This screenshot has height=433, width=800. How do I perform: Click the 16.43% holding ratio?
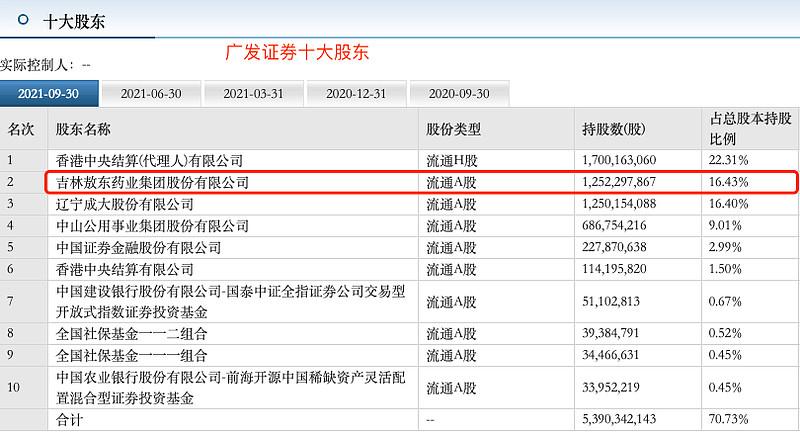pos(729,182)
